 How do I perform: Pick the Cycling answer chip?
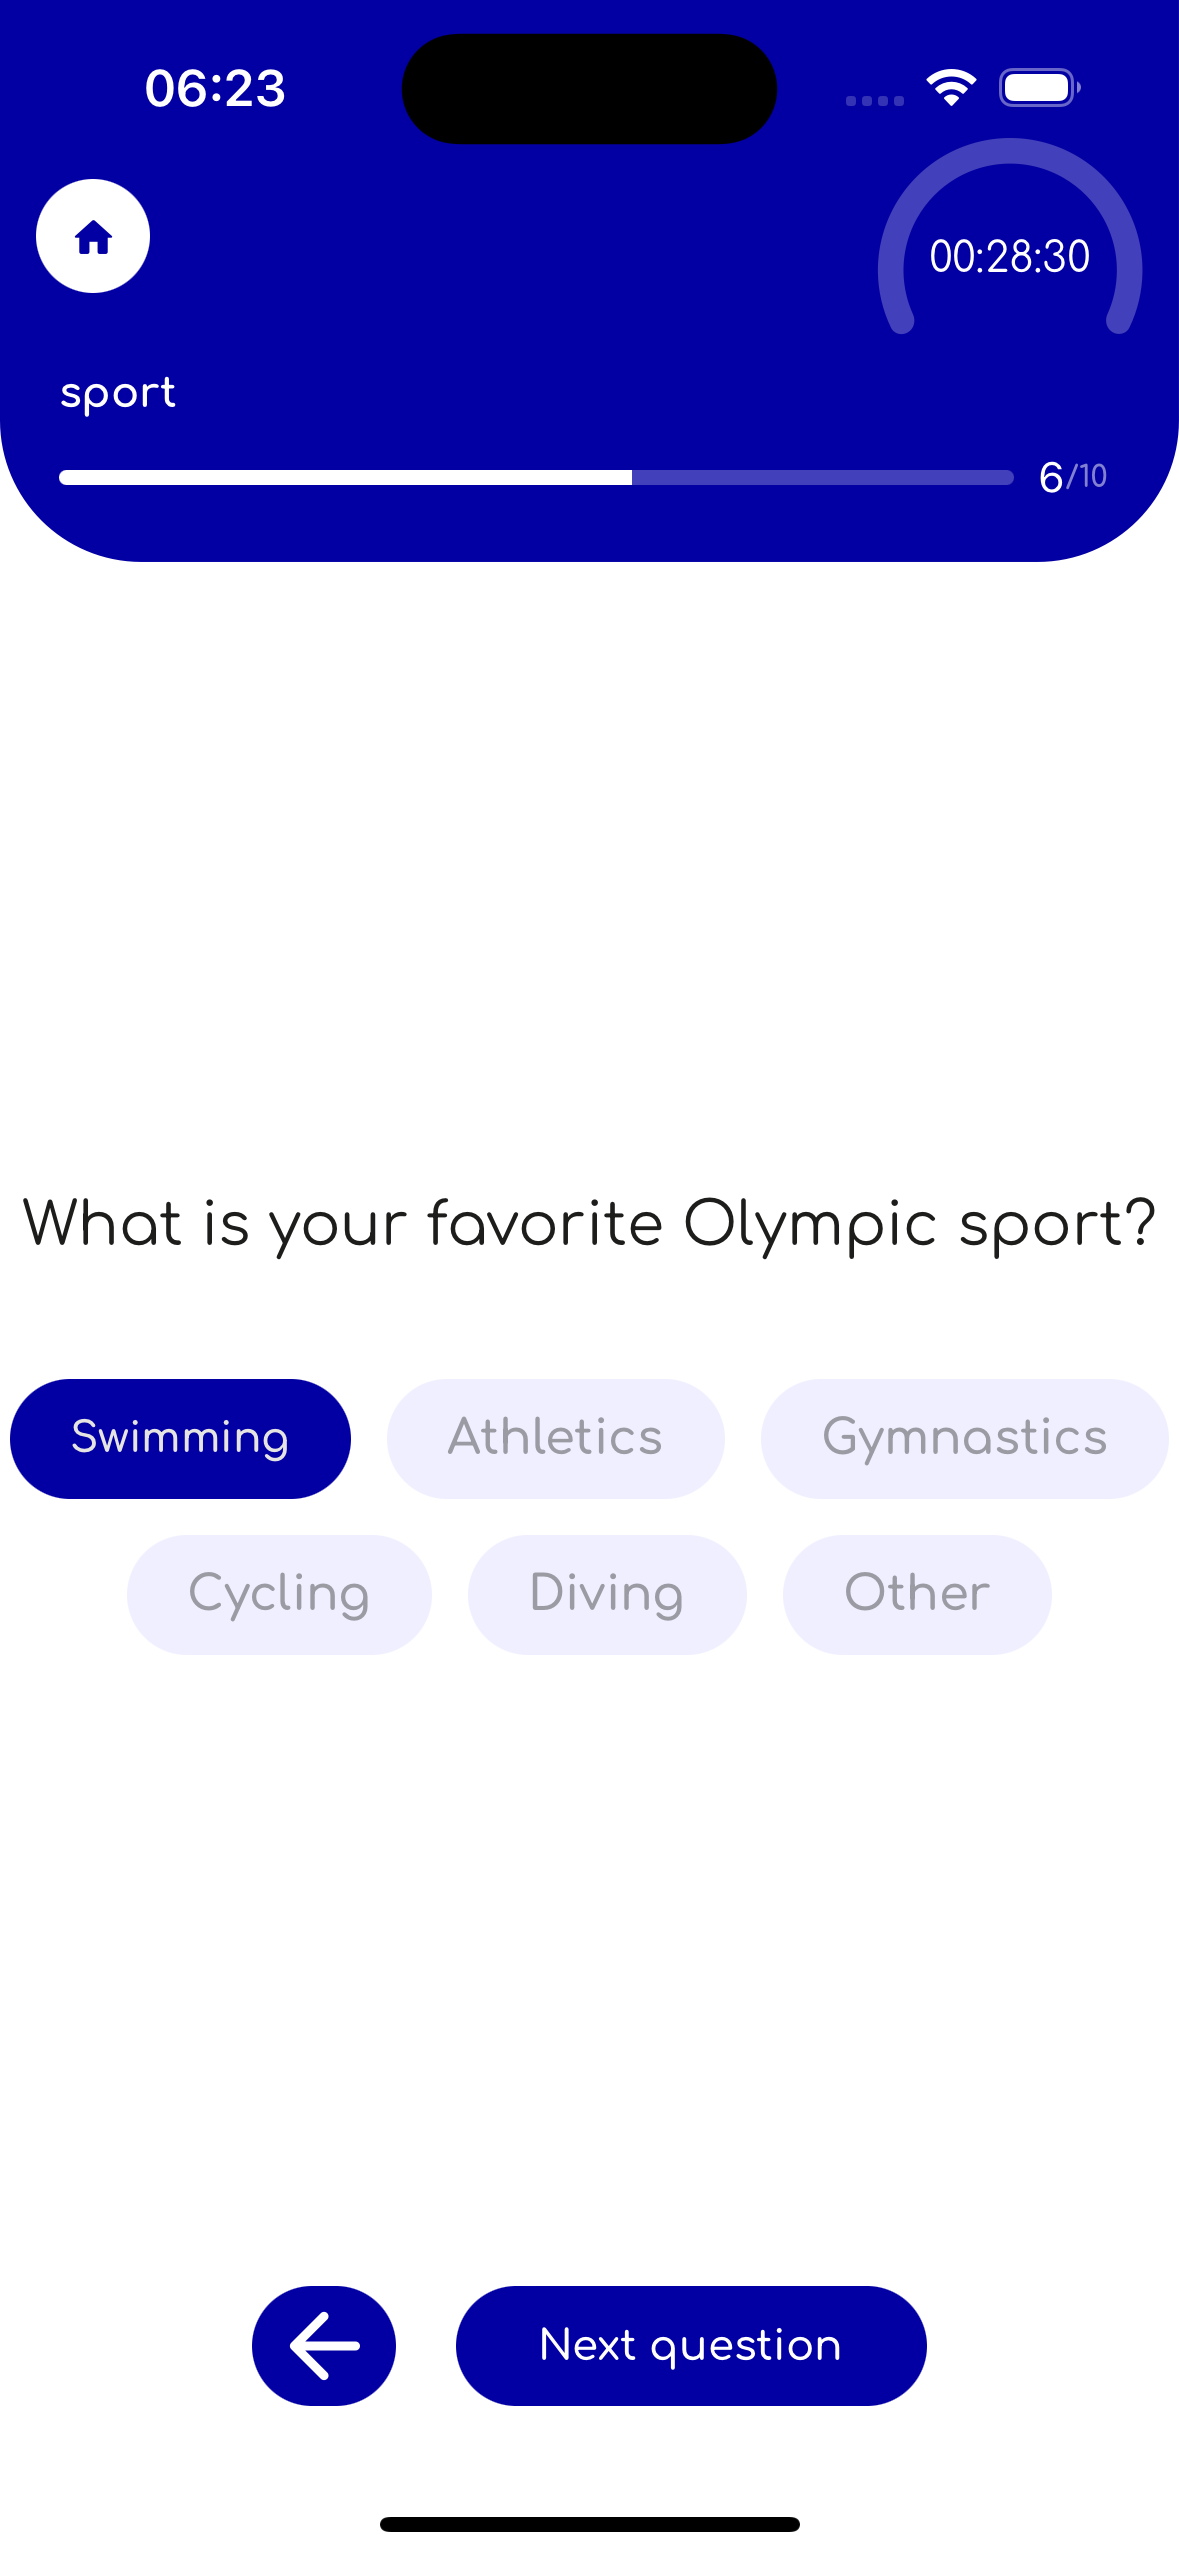279,1594
